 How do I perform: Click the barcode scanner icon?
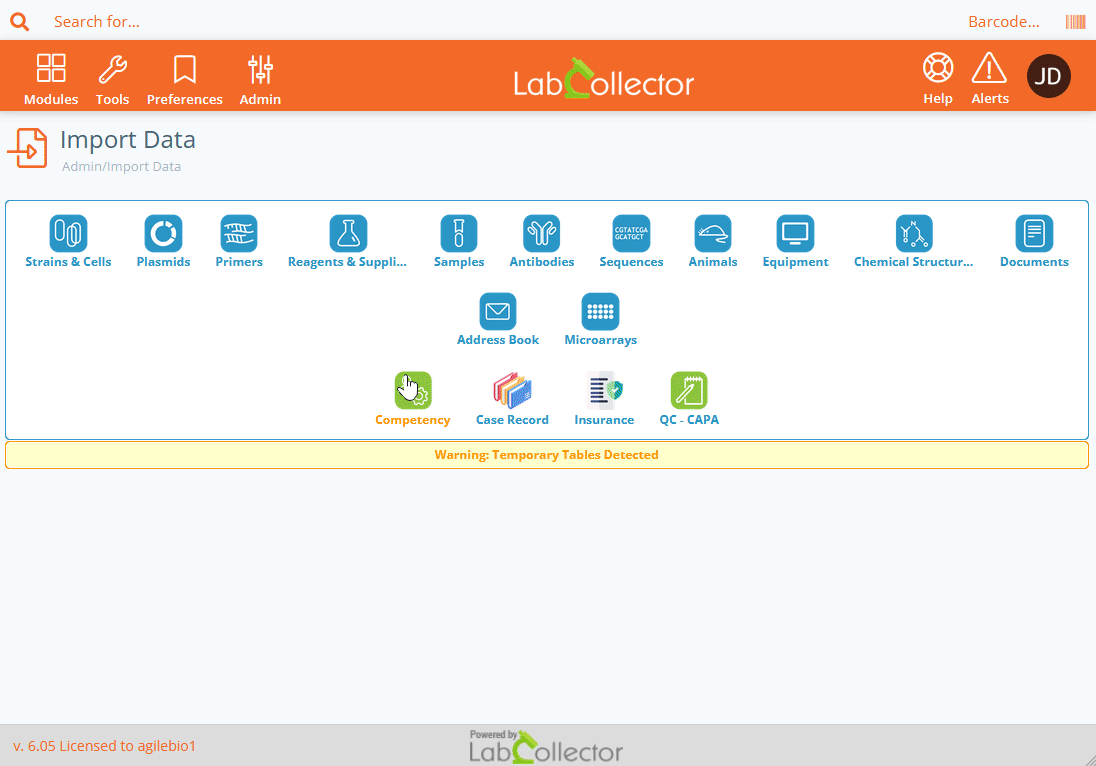pos(1075,22)
